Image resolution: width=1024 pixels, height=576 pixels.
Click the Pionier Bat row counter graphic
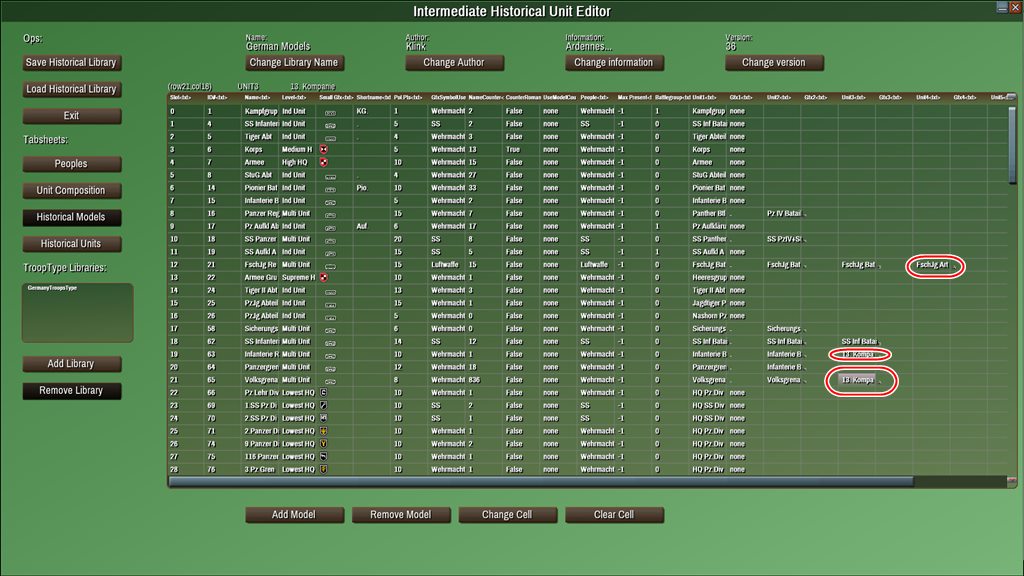click(x=330, y=189)
